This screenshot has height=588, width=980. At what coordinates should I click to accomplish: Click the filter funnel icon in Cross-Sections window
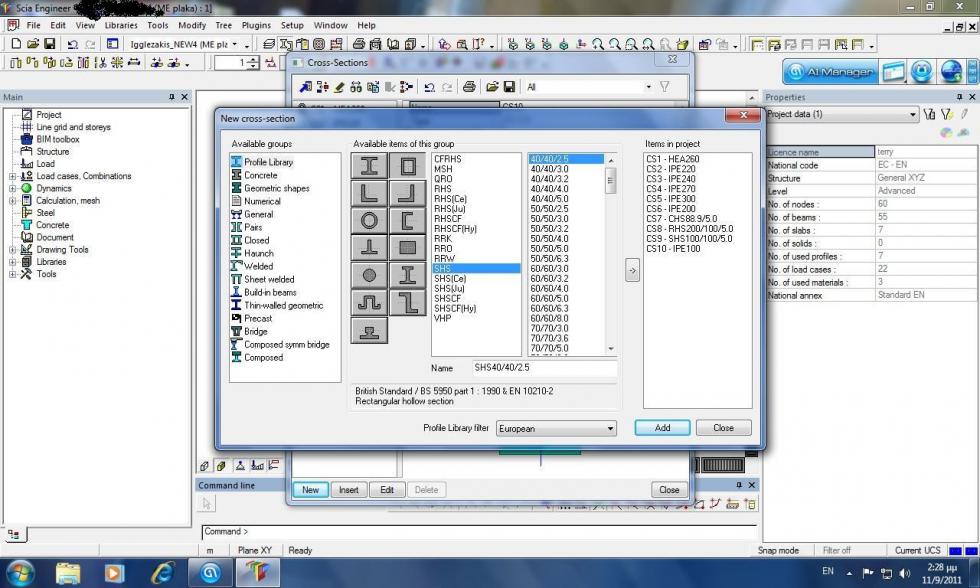(x=664, y=87)
